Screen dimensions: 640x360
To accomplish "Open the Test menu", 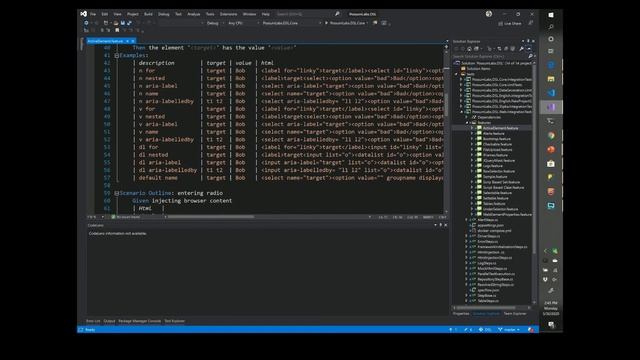I will pos(178,14).
